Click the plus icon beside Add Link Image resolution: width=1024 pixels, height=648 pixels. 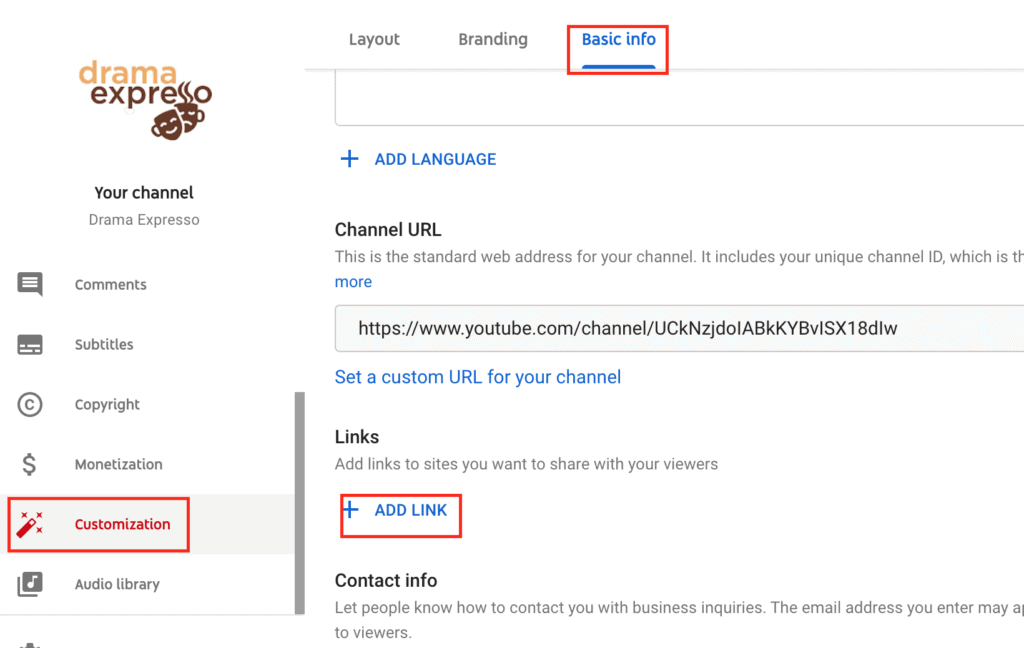pos(350,510)
